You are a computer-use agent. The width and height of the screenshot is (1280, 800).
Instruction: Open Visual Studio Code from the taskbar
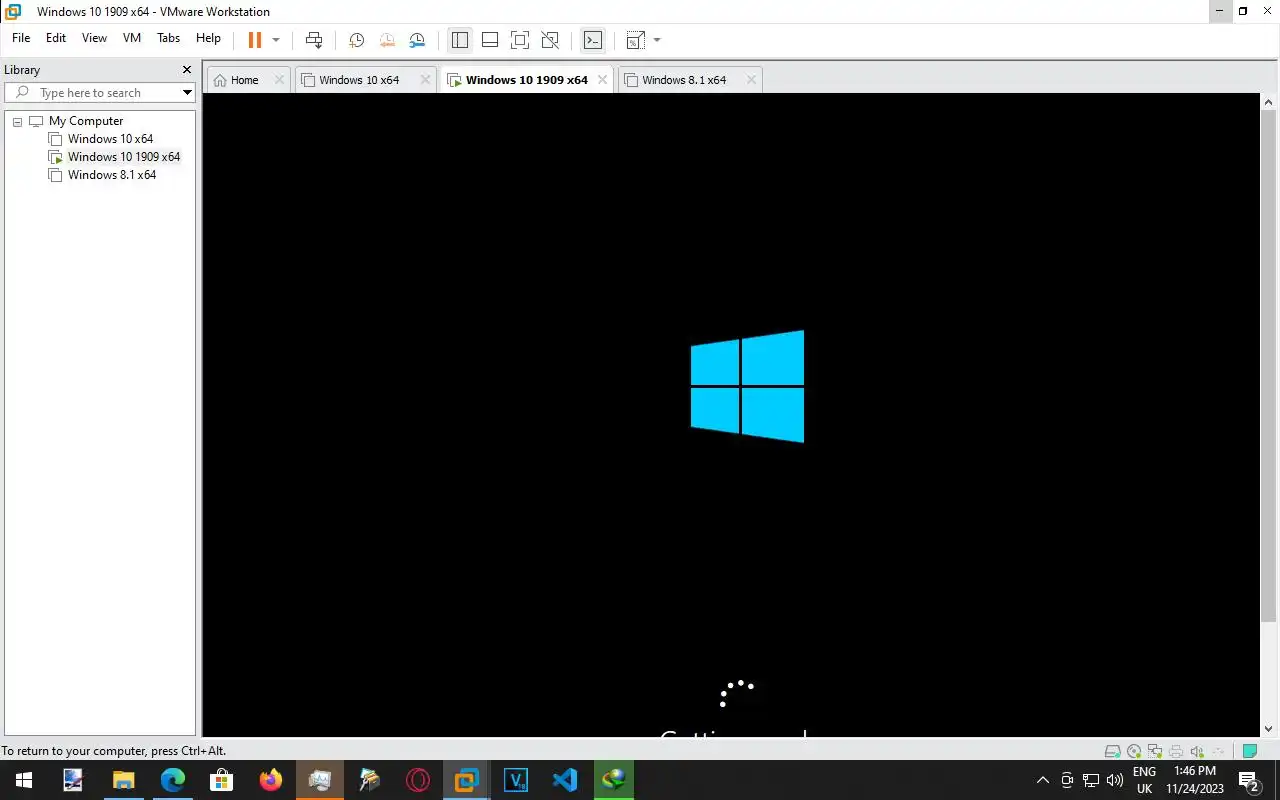(x=565, y=780)
